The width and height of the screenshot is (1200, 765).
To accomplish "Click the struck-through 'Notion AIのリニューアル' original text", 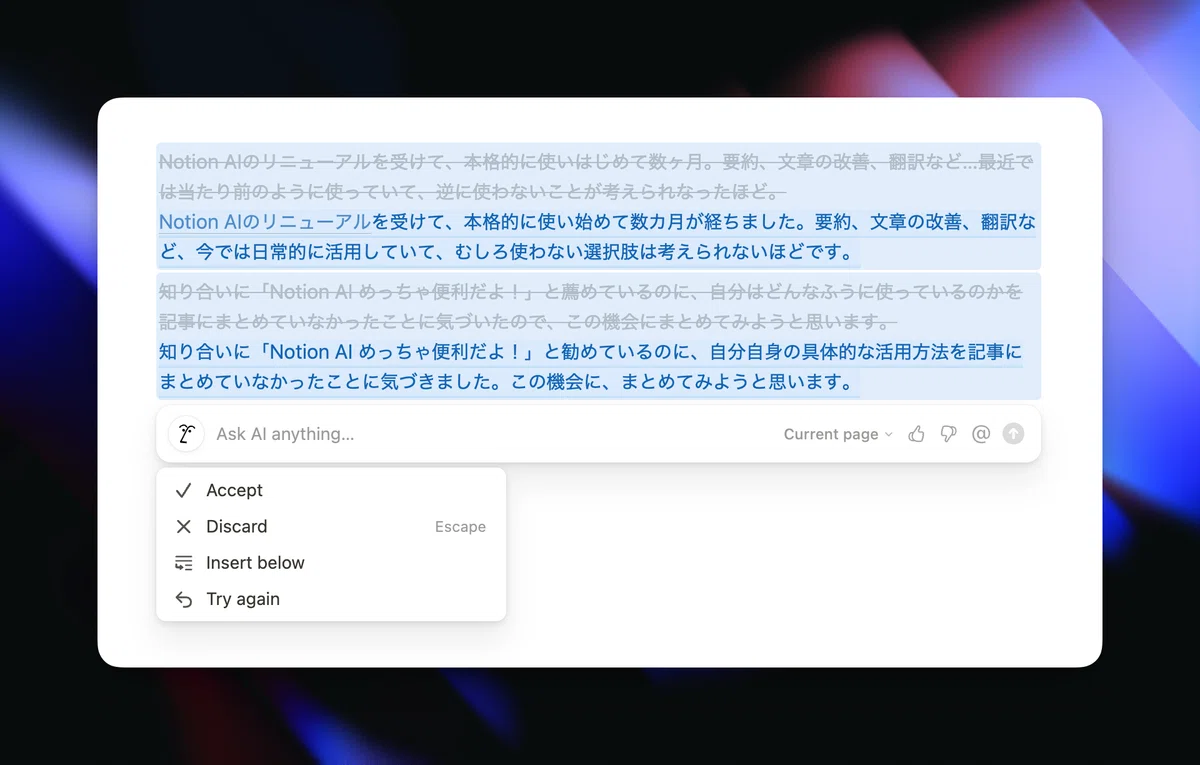I will [265, 162].
